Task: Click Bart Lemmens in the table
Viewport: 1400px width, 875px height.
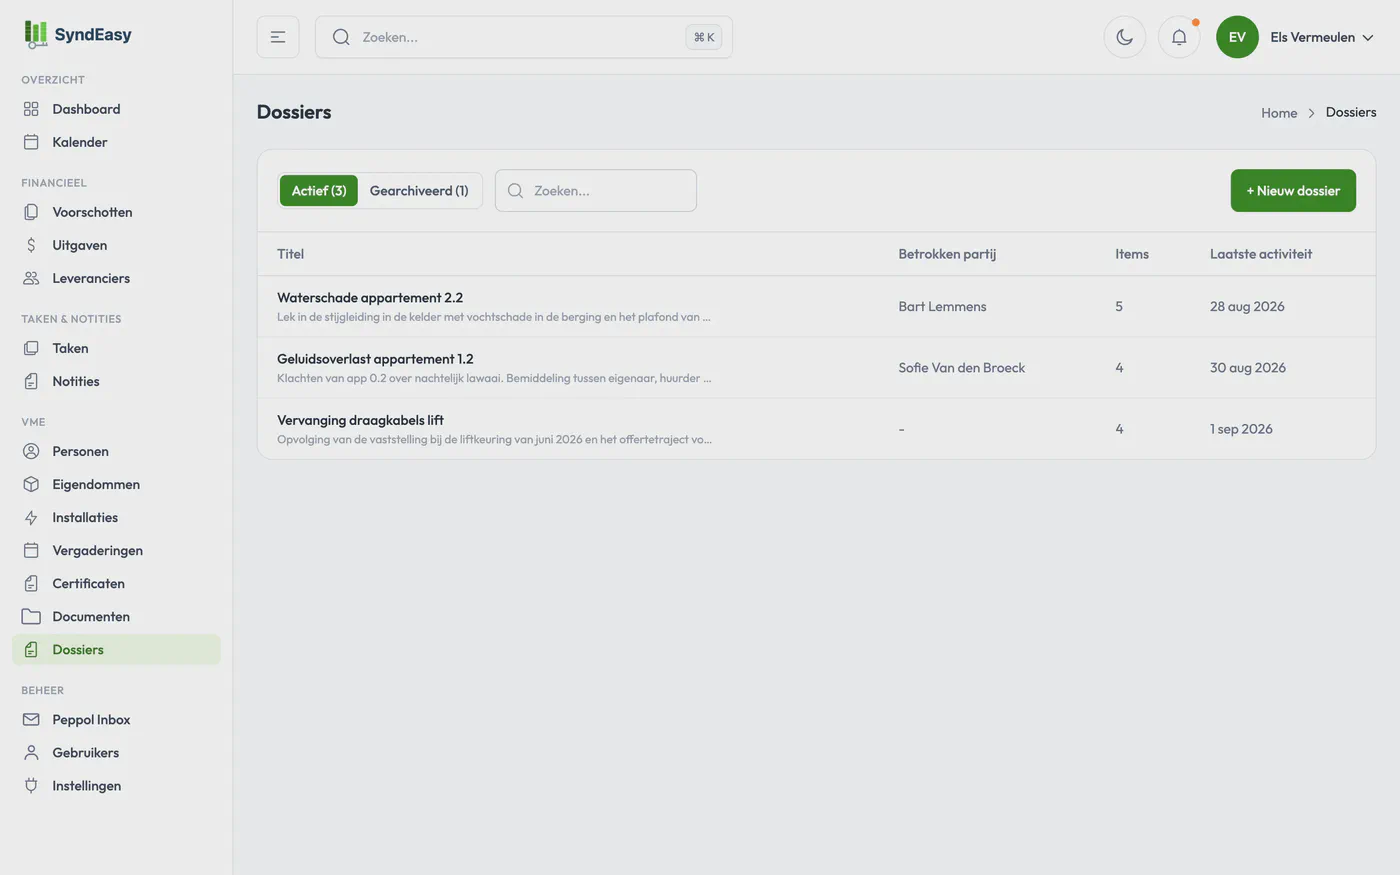Action: pos(942,306)
